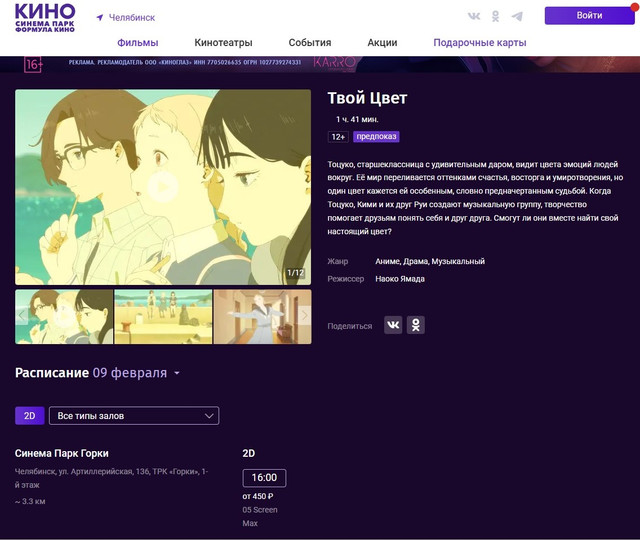
Task: Expand the 09 февраля schedule date selector
Action: 136,373
